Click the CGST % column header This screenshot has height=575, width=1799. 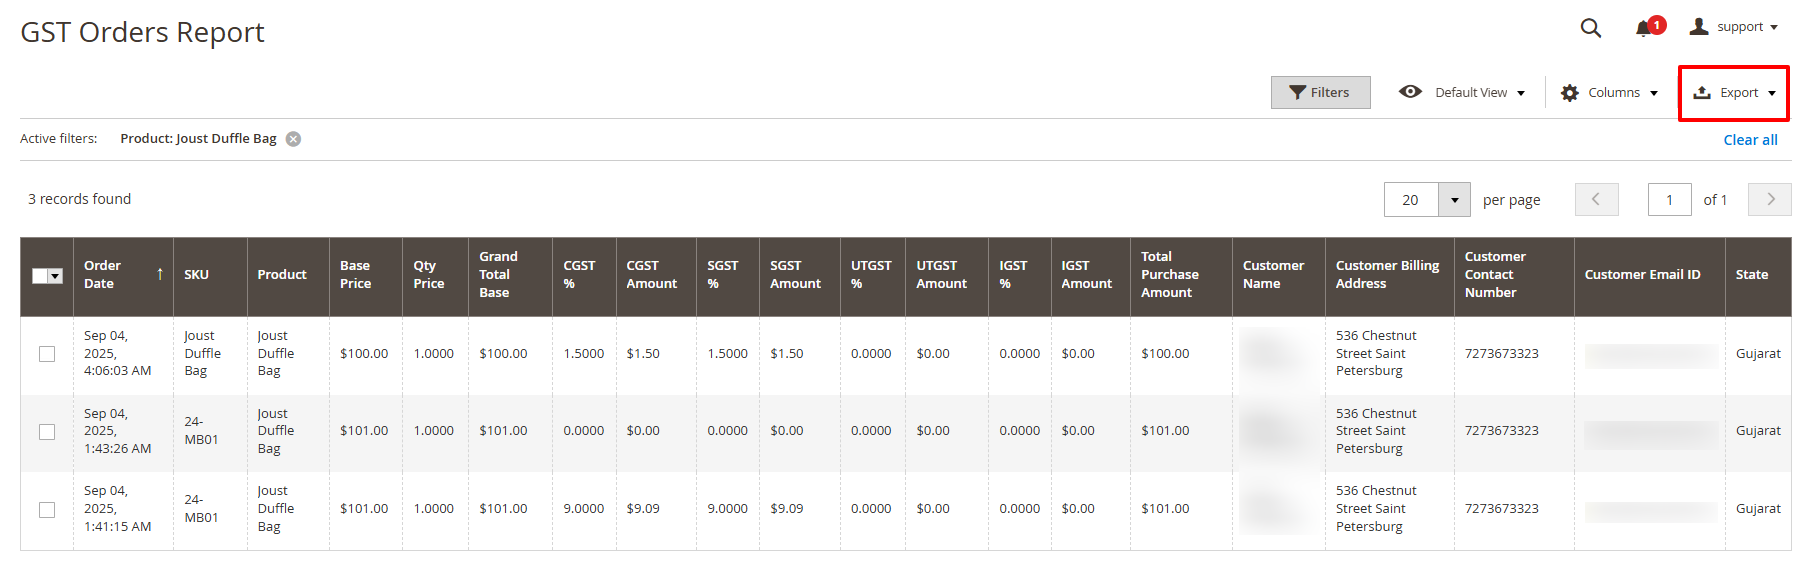(x=584, y=275)
